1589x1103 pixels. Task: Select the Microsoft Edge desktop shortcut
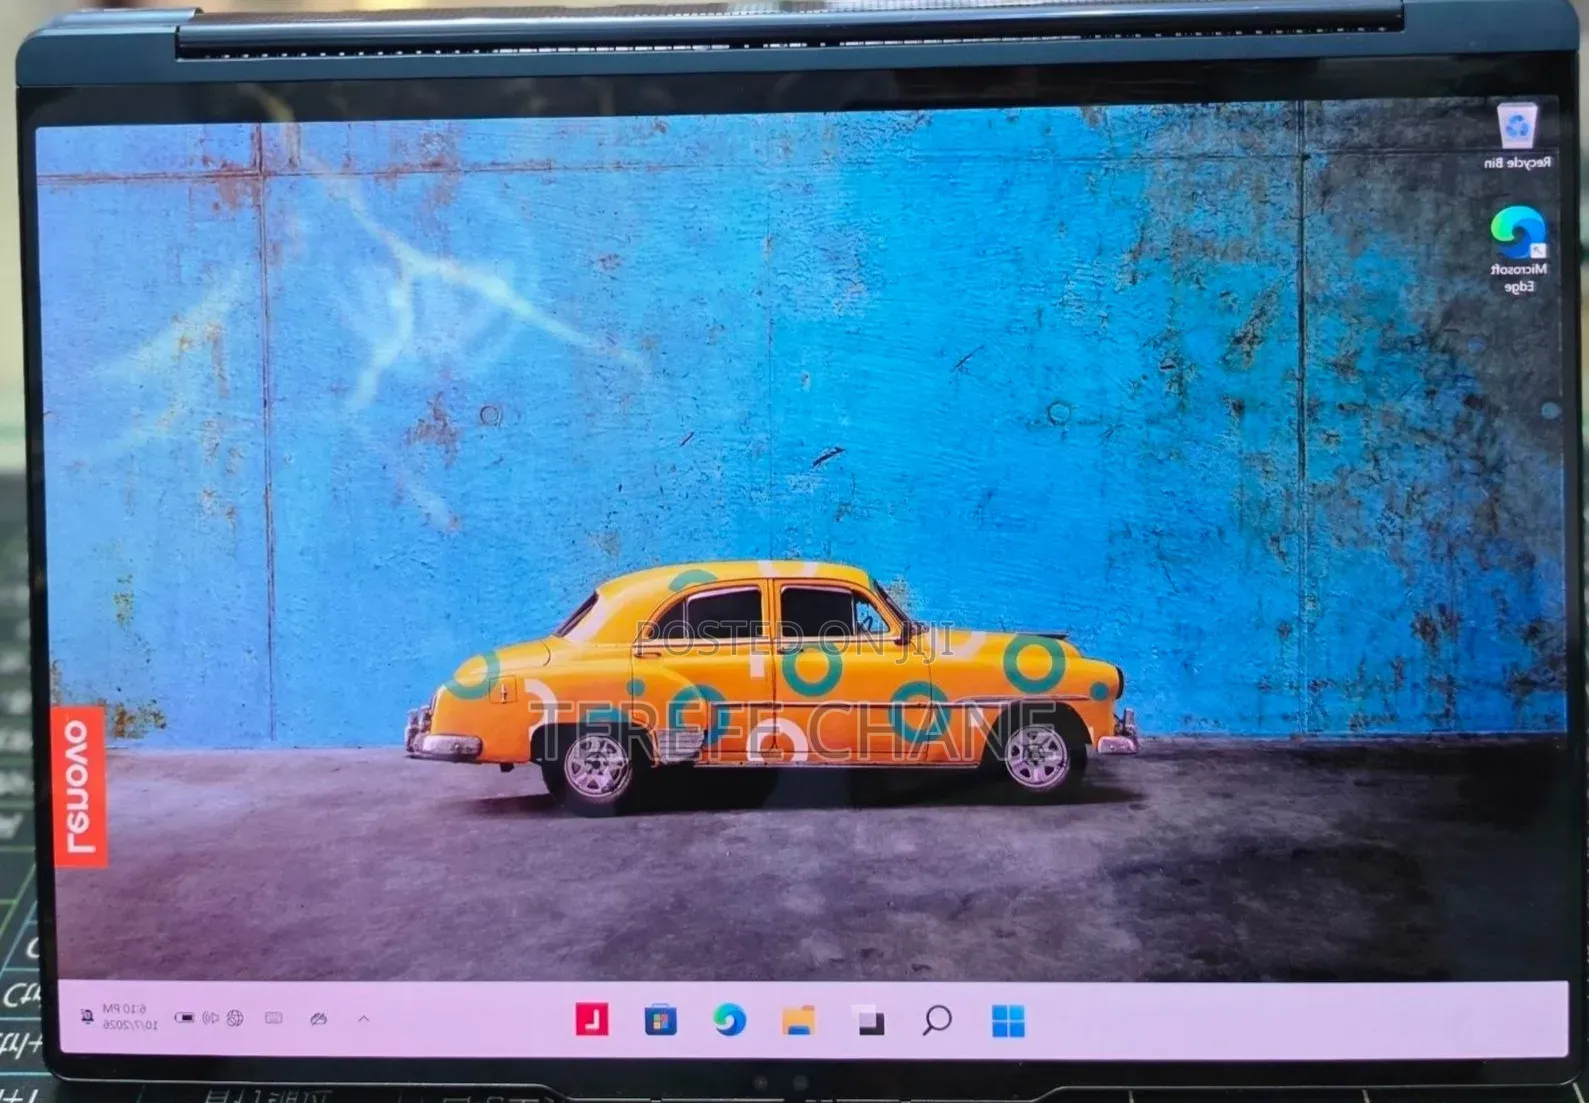click(1518, 249)
